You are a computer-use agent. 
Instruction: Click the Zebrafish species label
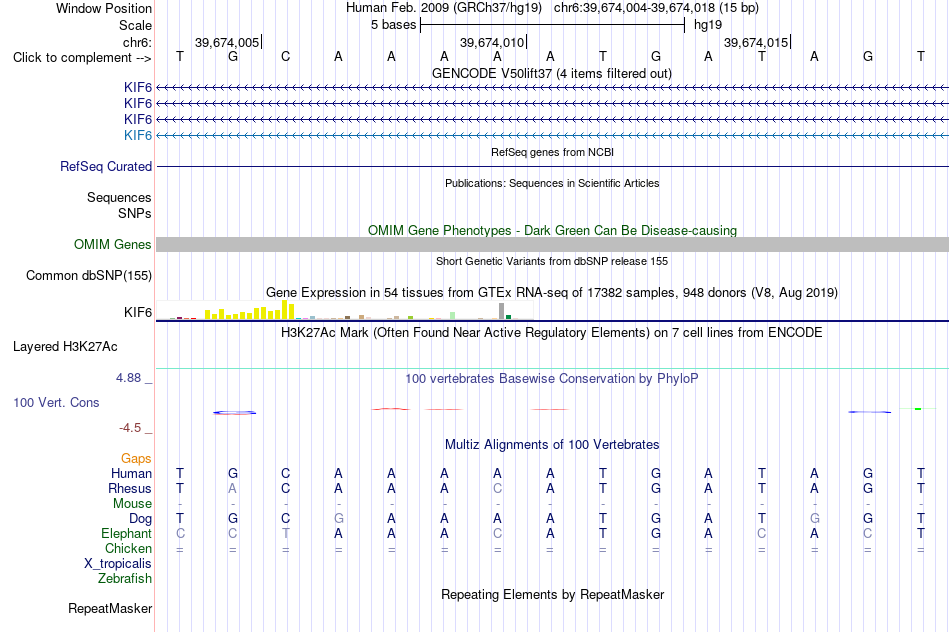pyautogui.click(x=124, y=579)
